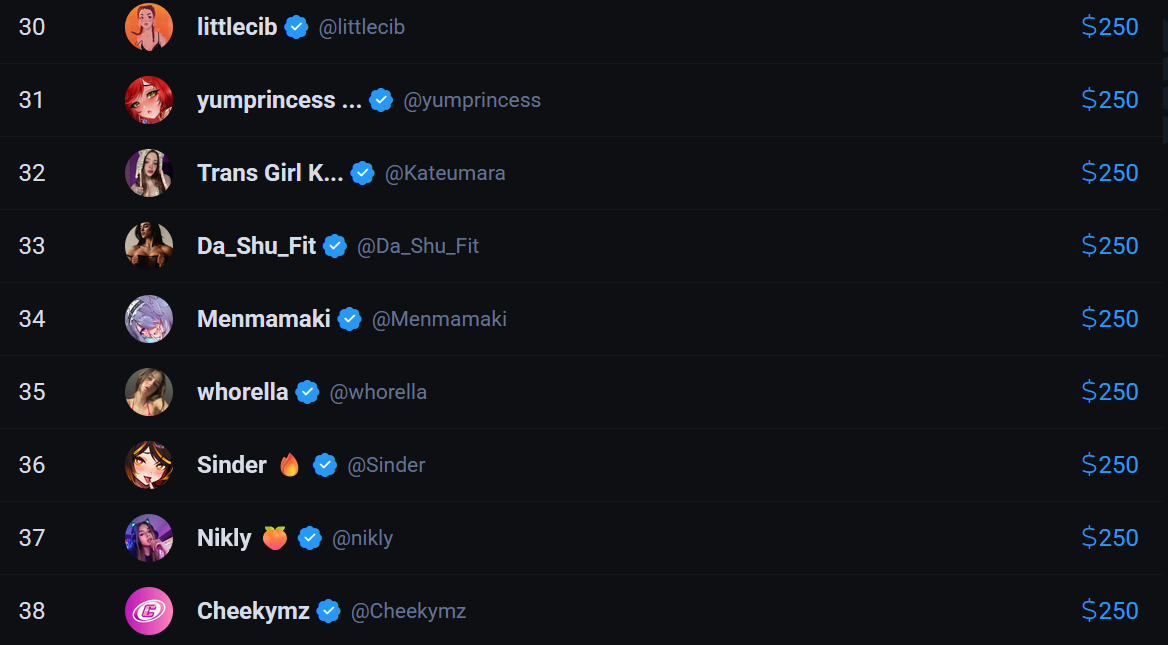
Task: Click the verified badge next to littlecib
Action: pos(296,27)
